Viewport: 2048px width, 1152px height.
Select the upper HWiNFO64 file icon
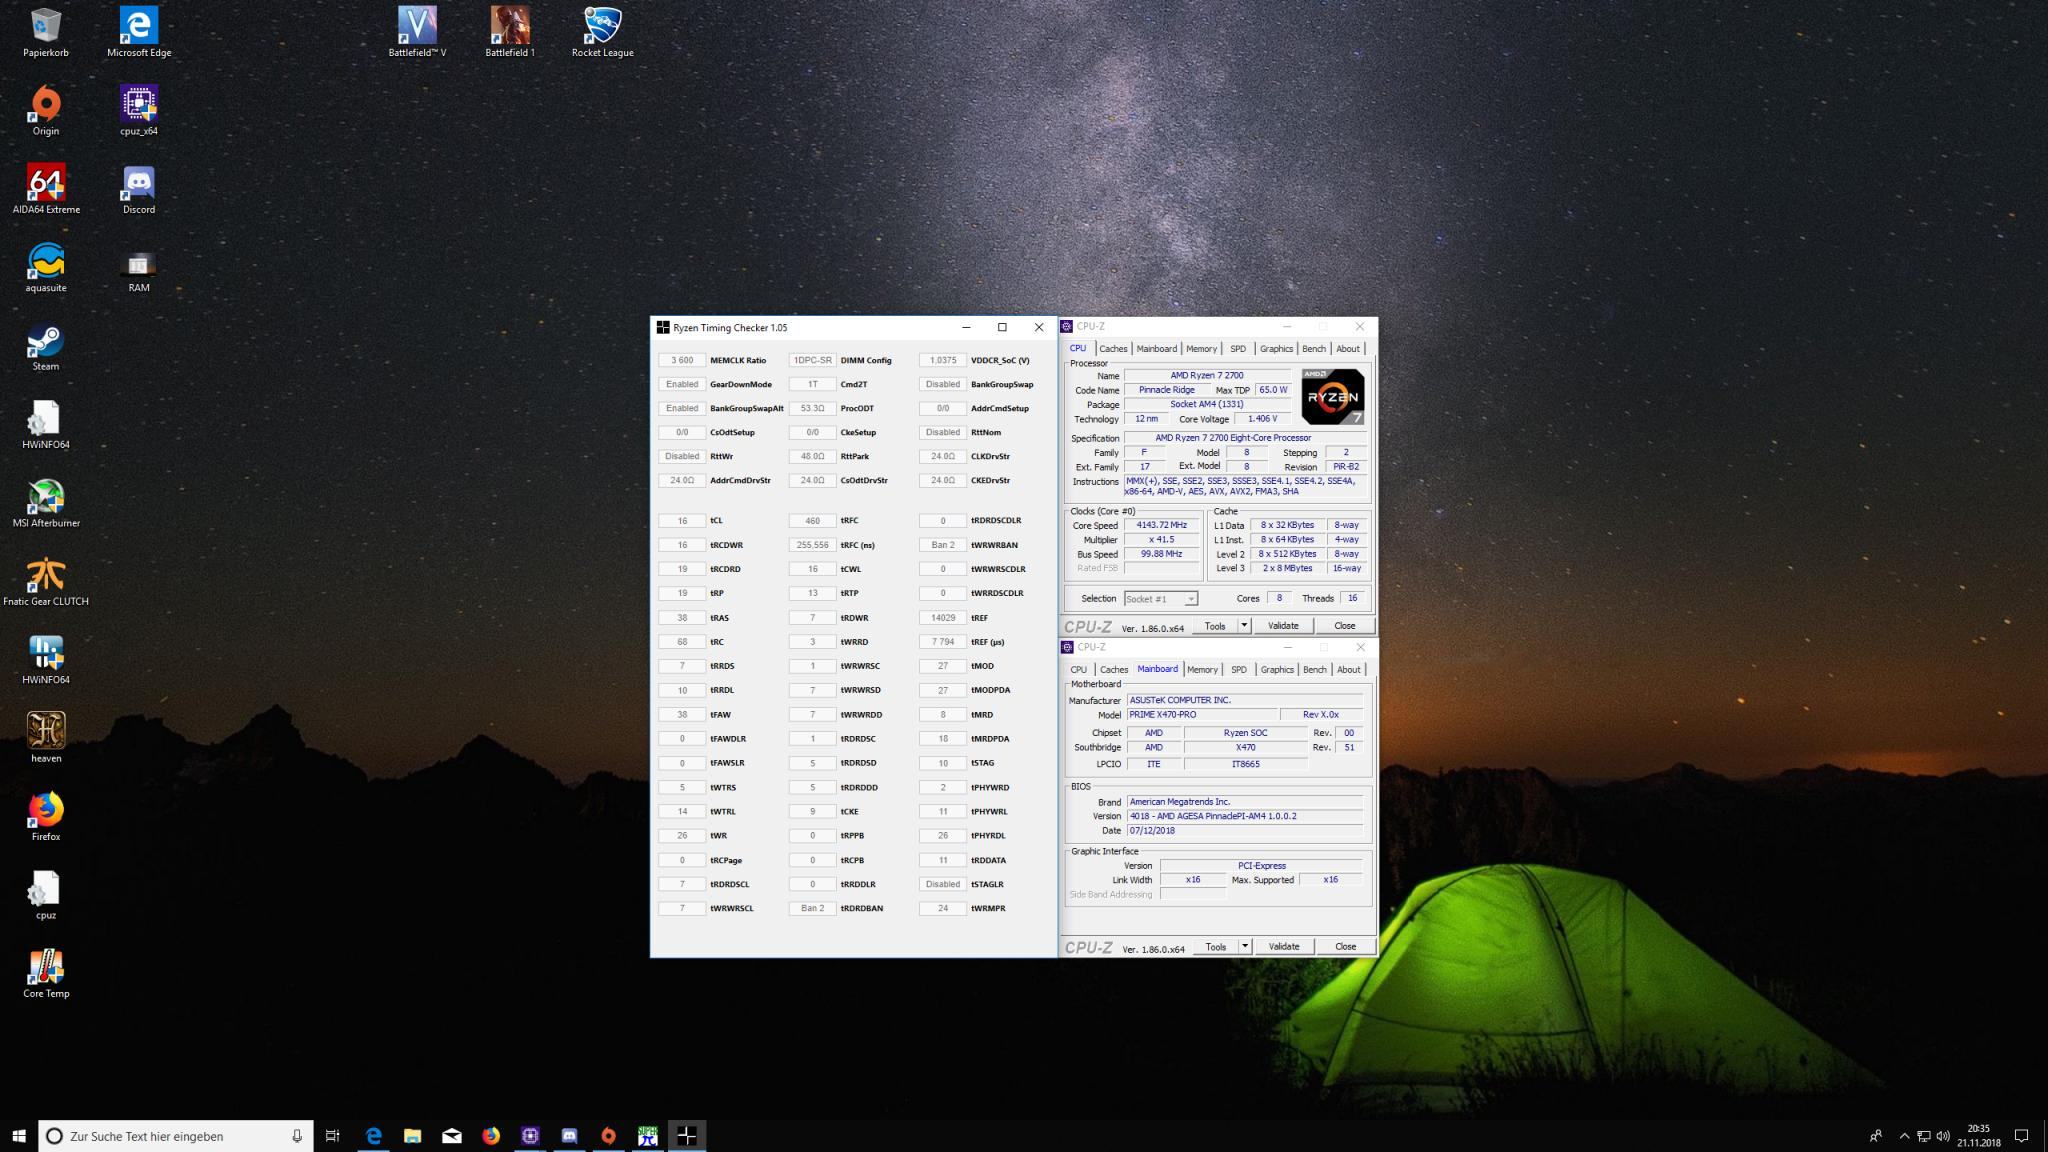coord(46,424)
